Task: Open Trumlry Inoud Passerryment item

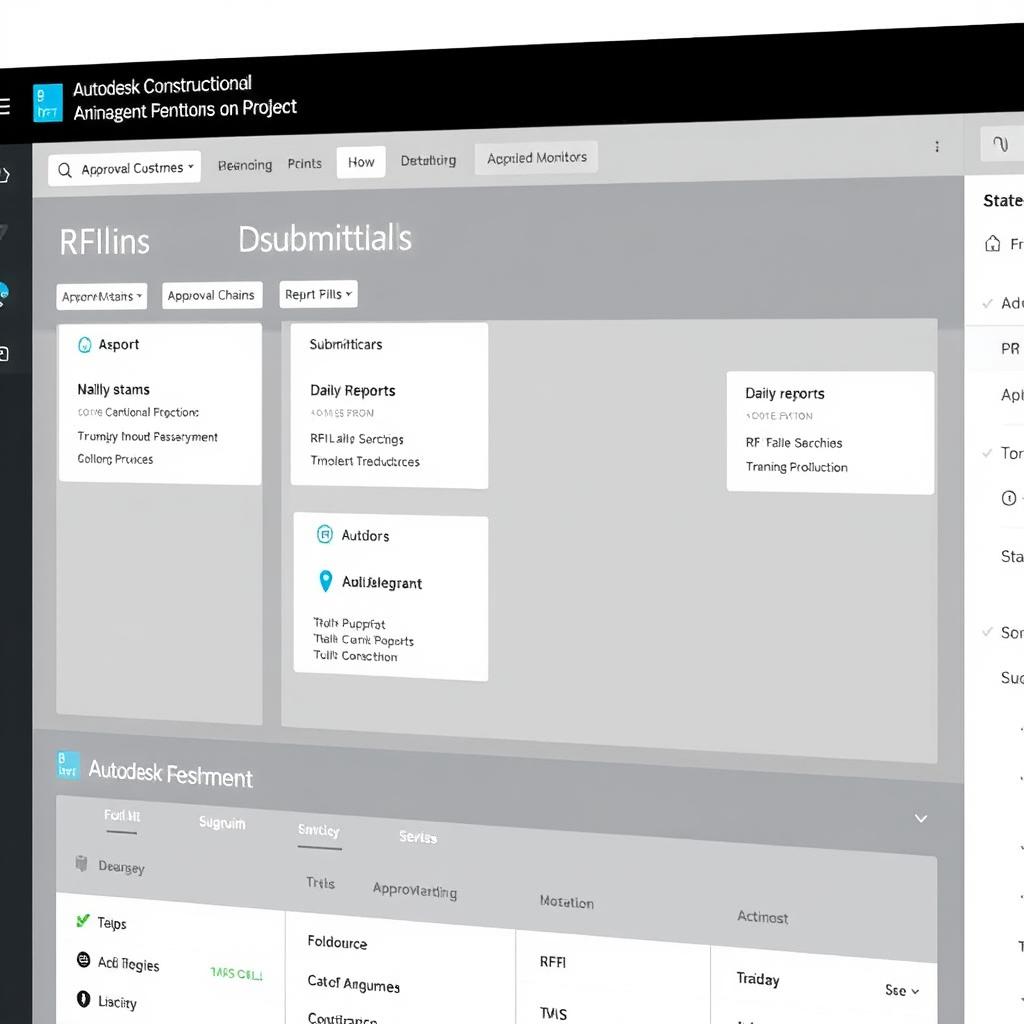Action: (148, 437)
